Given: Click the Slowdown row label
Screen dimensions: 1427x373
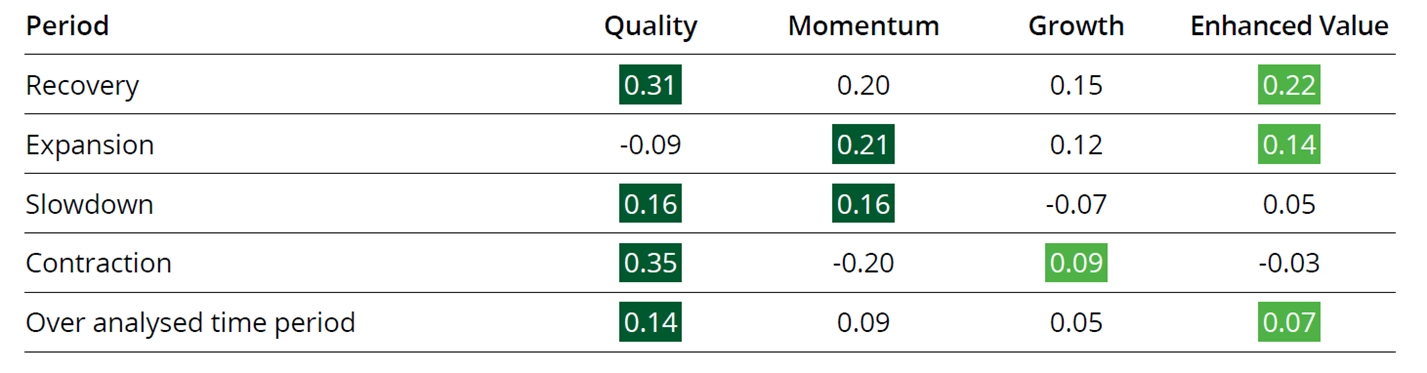Looking at the screenshot, I should [x=89, y=205].
